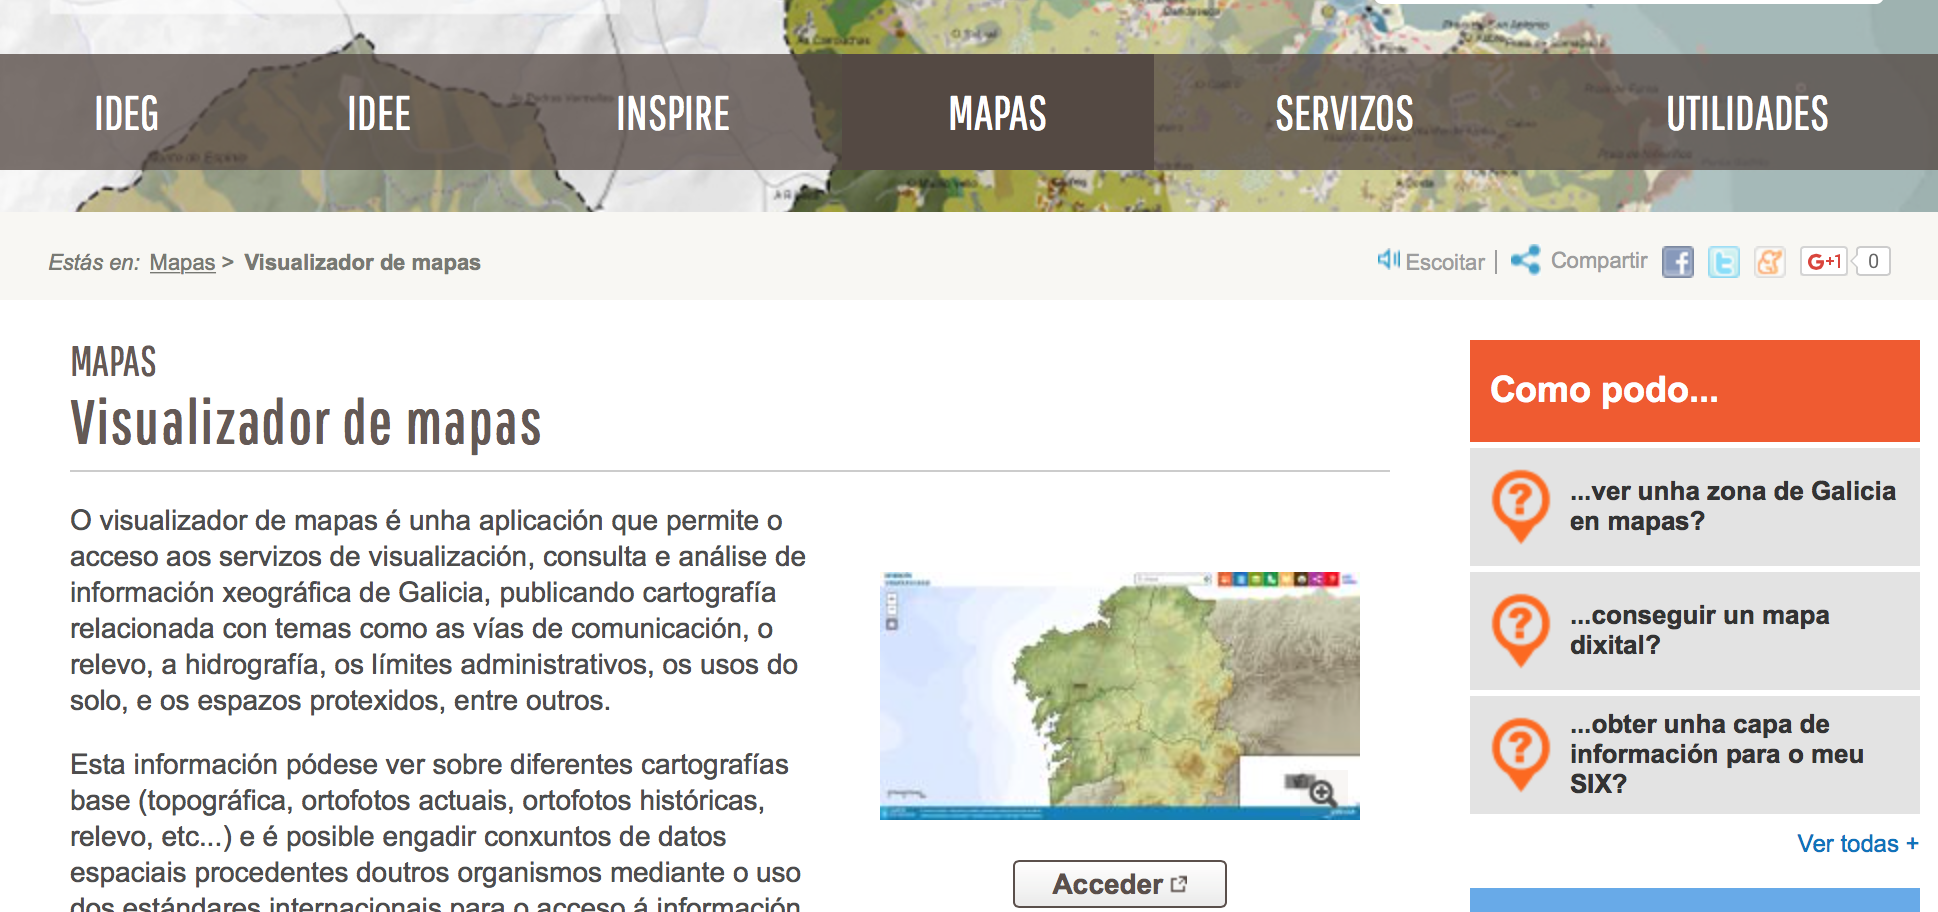Click the orange Menéame share icon
This screenshot has width=1938, height=912.
[1769, 262]
